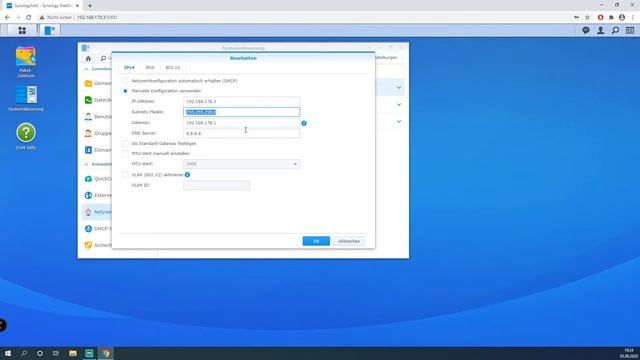Open DSM Hilfe desktop icon

click(x=26, y=136)
